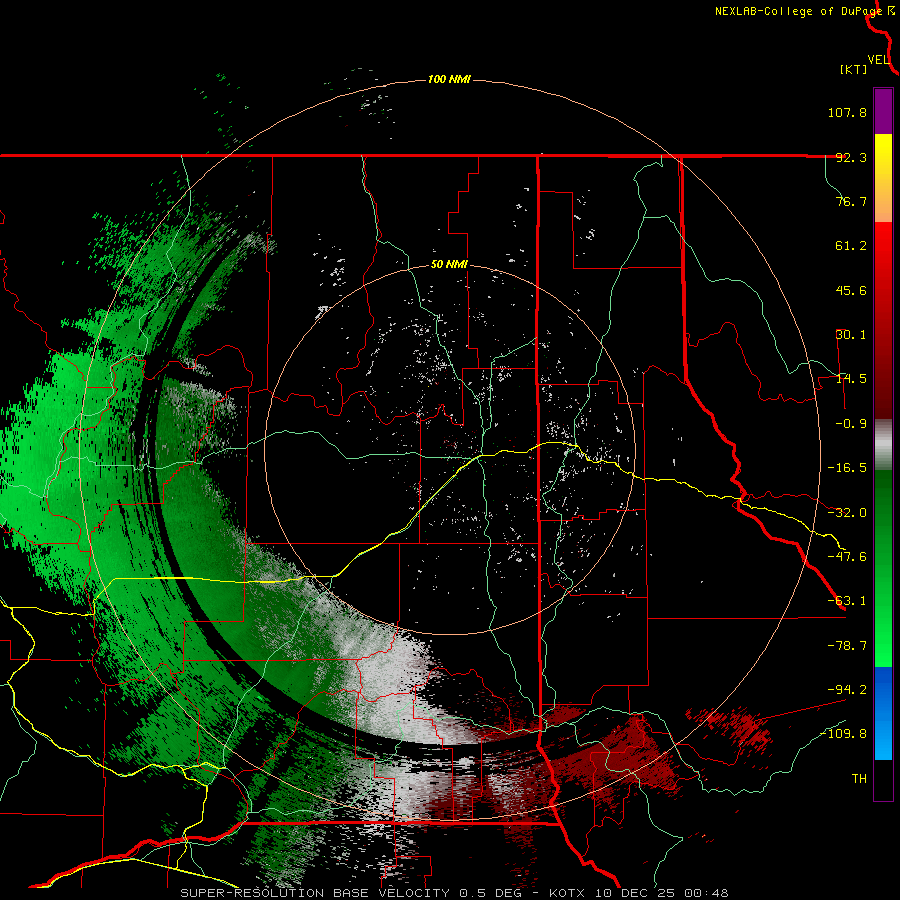Click the yellow-orange segment of the color bar
900x900 pixels.
(883, 178)
